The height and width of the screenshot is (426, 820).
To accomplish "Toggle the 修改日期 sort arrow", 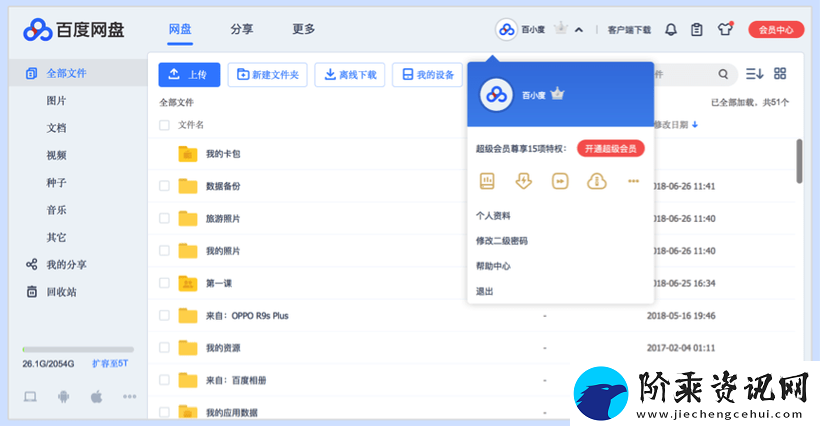I will (x=694, y=125).
